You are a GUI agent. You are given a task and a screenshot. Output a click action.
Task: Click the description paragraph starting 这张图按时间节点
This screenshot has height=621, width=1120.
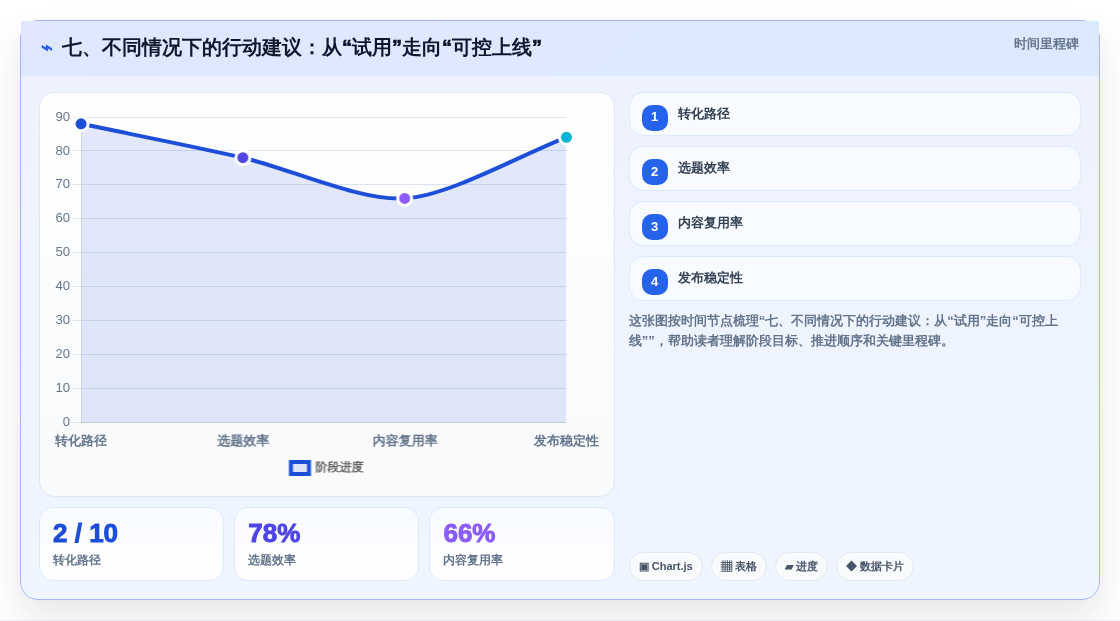pos(843,331)
